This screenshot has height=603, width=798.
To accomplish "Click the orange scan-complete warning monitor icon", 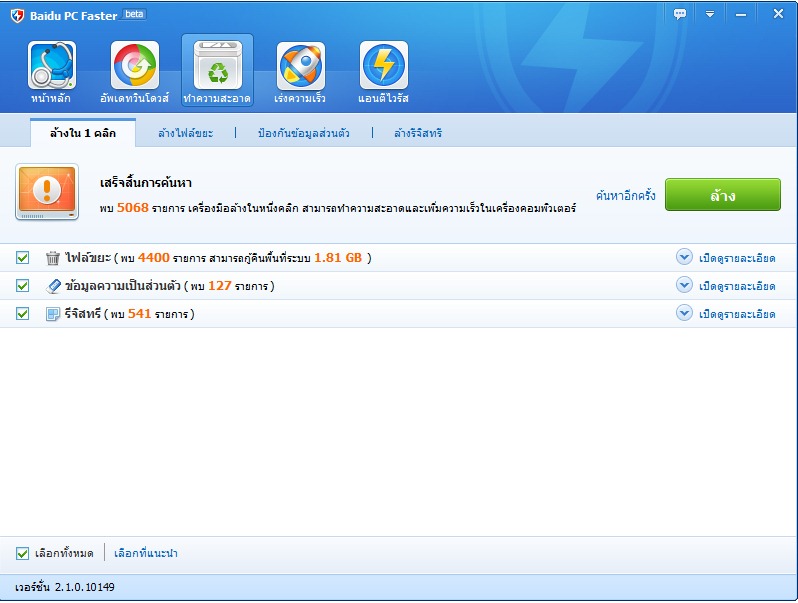I will 47,192.
